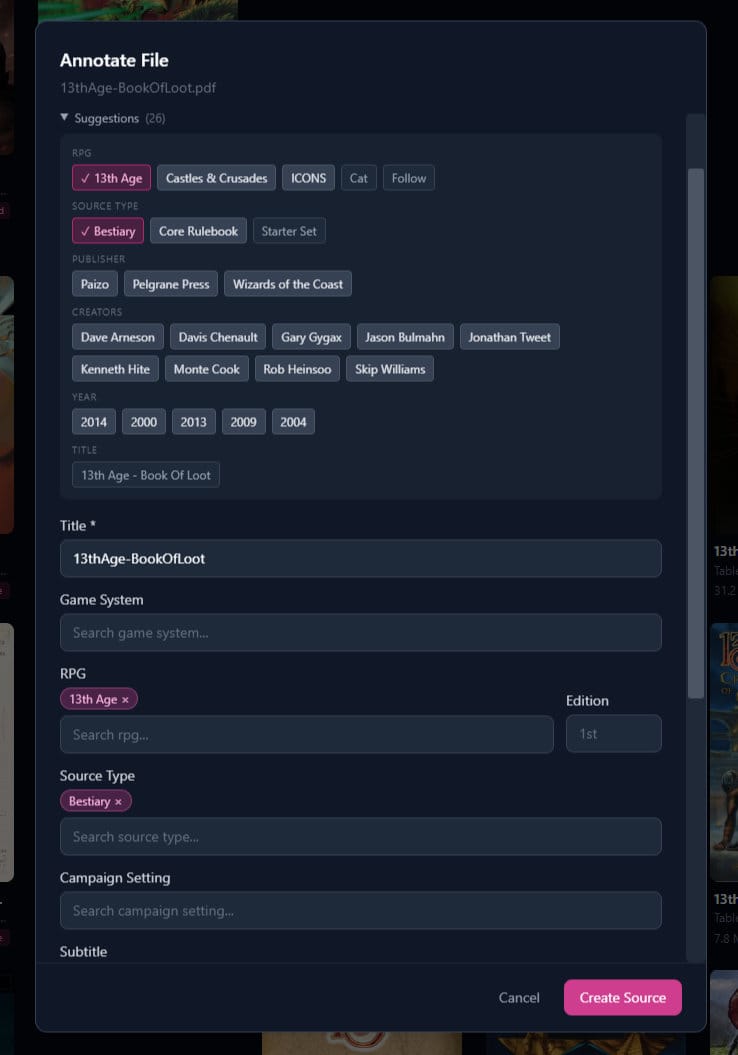Click the Title text field

(360, 558)
